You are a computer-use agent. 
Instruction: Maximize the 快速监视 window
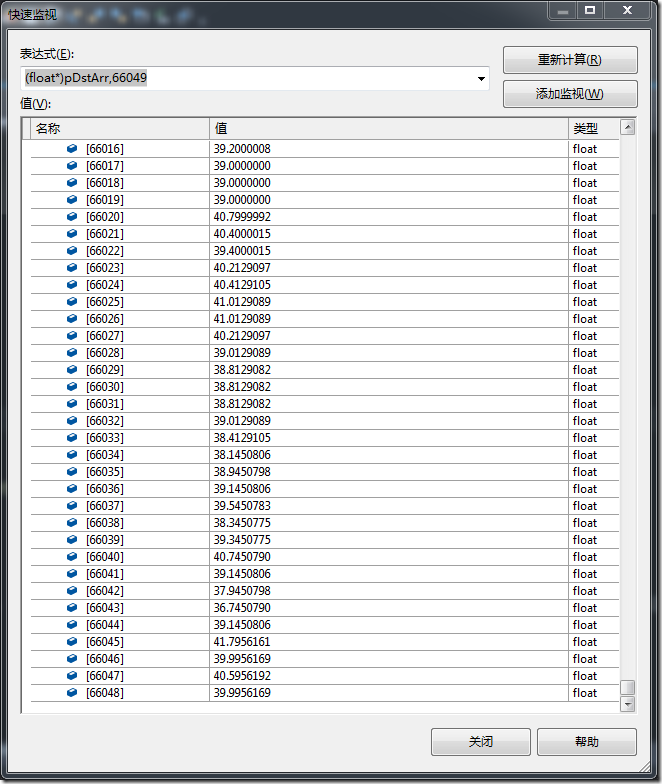pos(590,10)
